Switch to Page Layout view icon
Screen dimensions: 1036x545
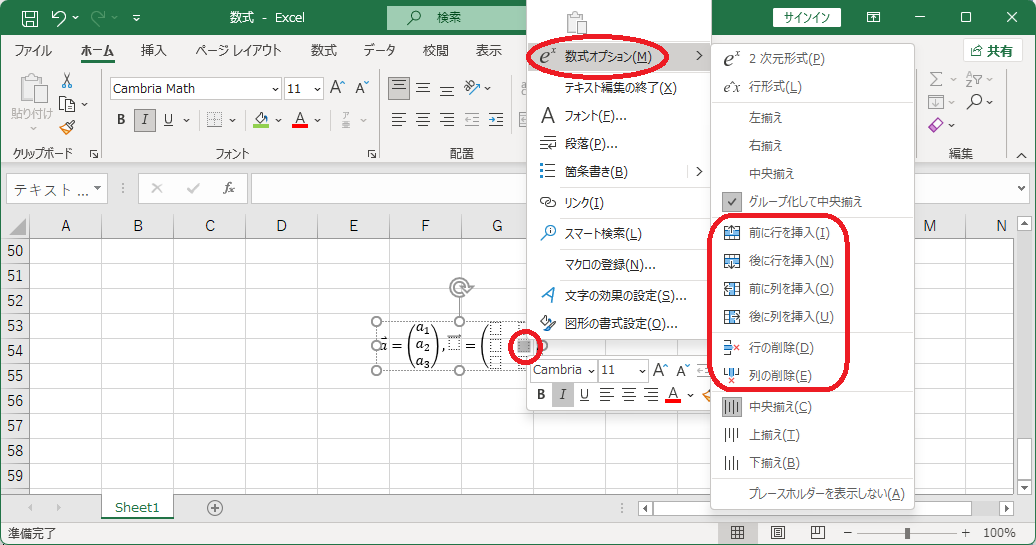pyautogui.click(x=778, y=532)
